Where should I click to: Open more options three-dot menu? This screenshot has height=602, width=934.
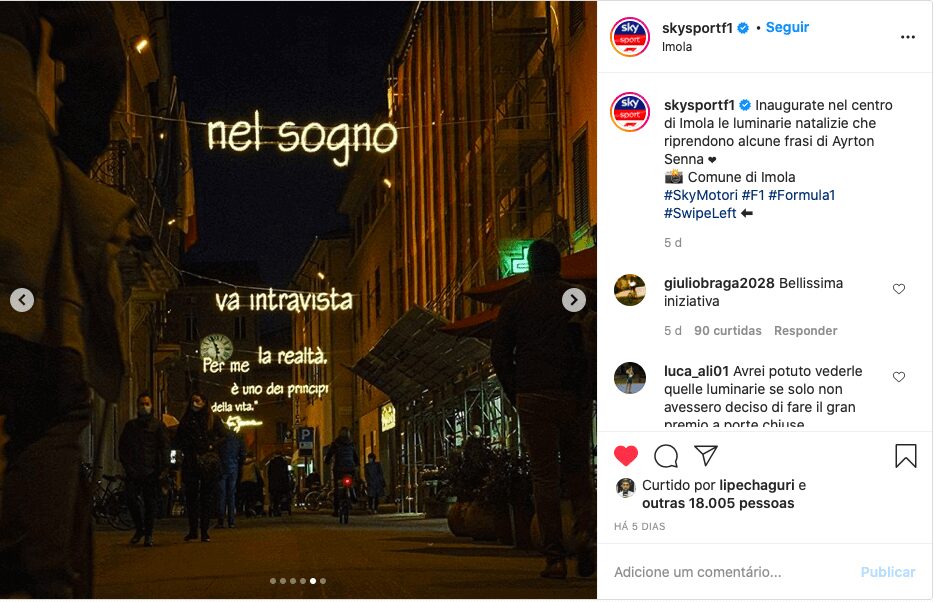pos(908,37)
